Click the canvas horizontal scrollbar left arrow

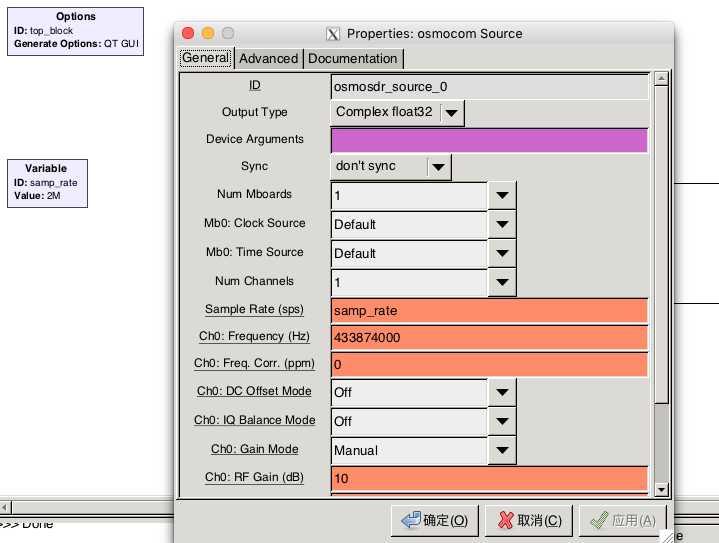pos(5,508)
